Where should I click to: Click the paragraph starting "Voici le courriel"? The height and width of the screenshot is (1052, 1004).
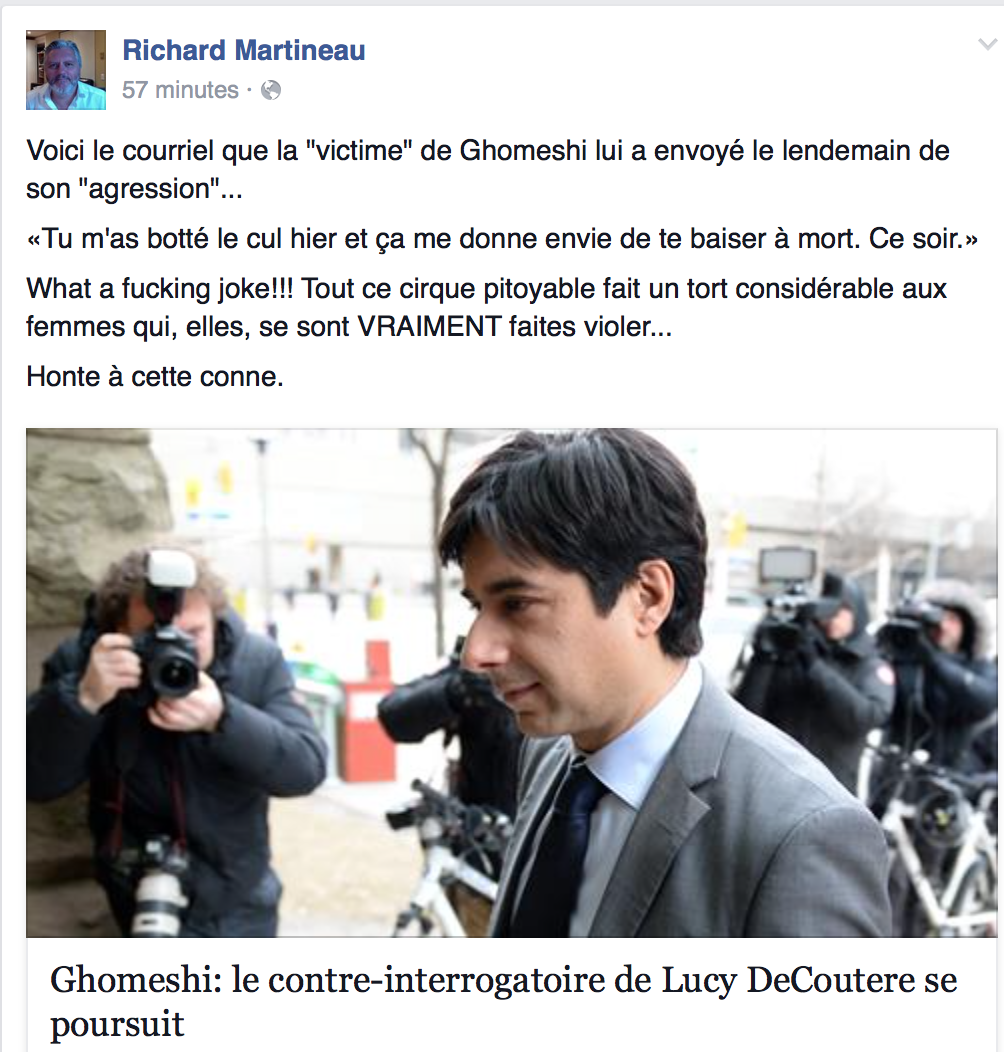coord(488,169)
